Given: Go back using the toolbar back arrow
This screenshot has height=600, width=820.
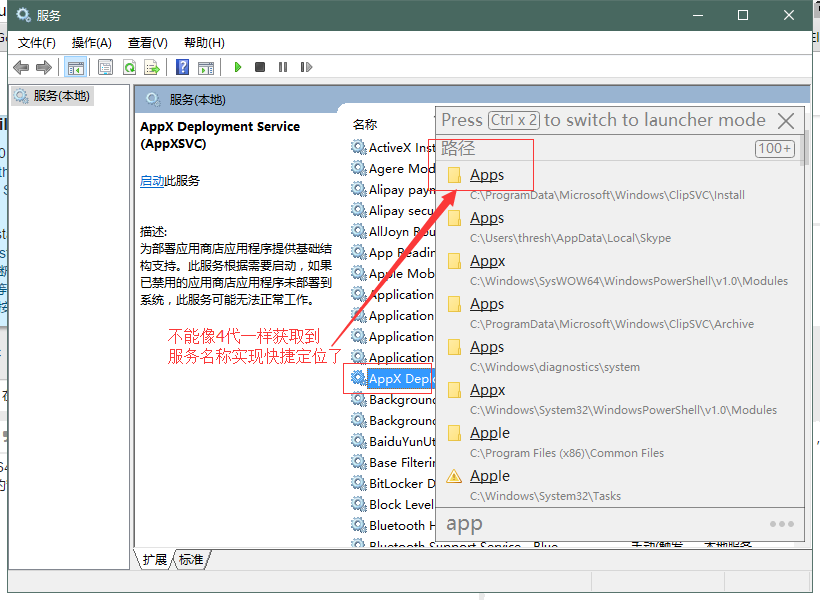Looking at the screenshot, I should [21, 67].
